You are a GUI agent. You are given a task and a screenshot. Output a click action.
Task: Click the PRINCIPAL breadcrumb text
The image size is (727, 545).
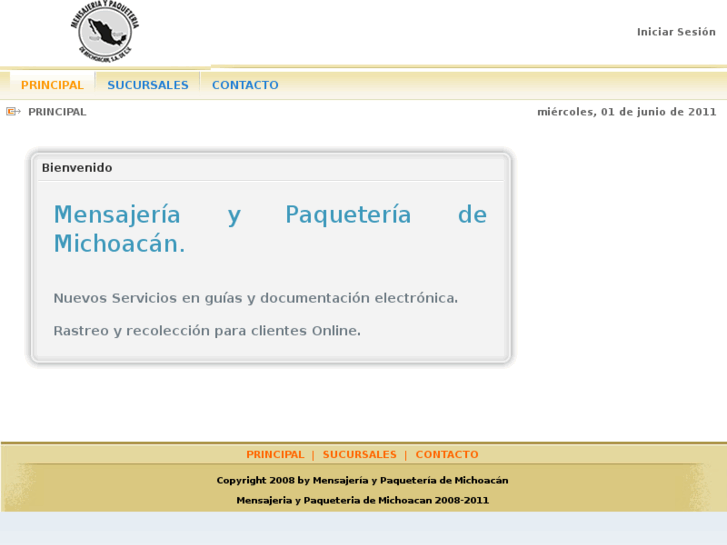tap(57, 112)
